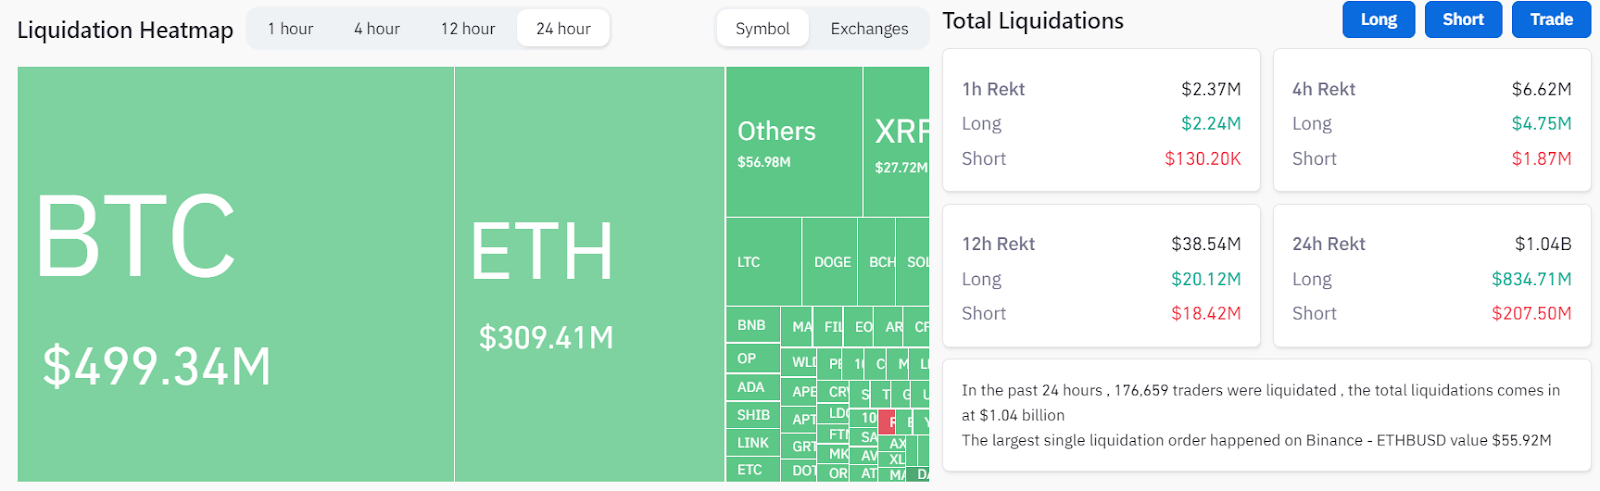Choose the 12 hour timeframe
Viewport: 1600px width, 491px height.
point(468,29)
